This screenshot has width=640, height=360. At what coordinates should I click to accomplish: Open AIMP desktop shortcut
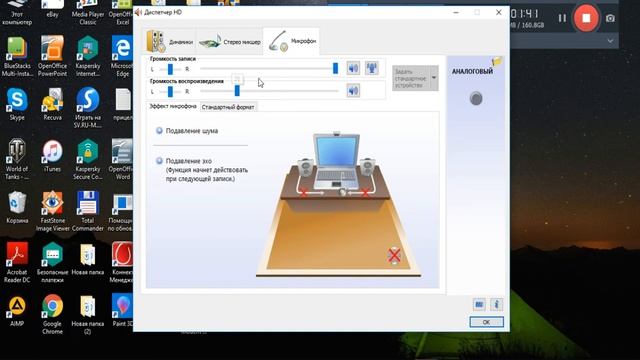coord(17,311)
